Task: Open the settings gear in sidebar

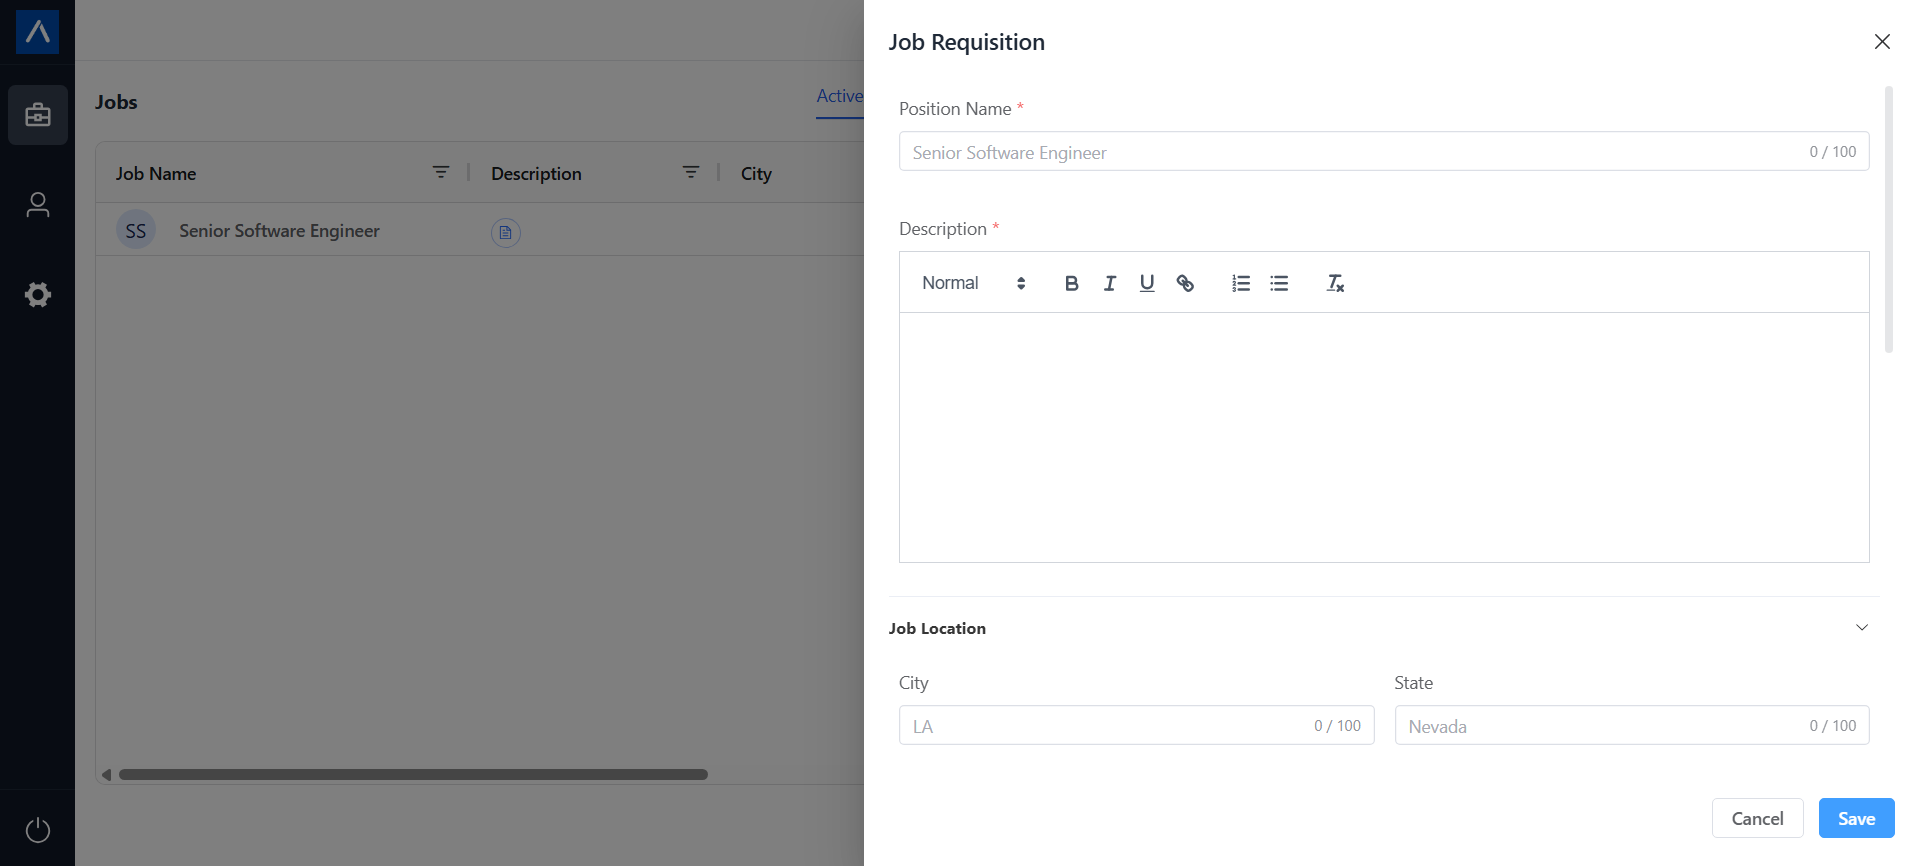Action: point(38,295)
